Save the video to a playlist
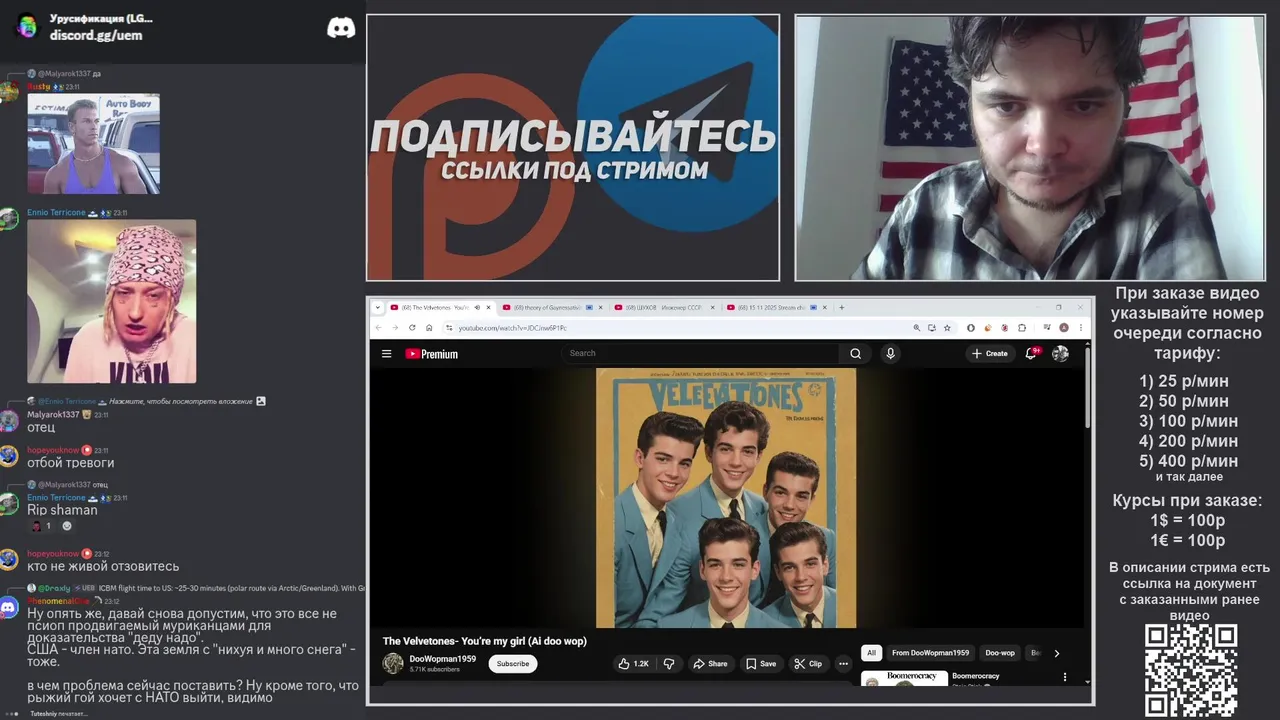Screen dimensions: 1280x720 pyautogui.click(x=761, y=663)
